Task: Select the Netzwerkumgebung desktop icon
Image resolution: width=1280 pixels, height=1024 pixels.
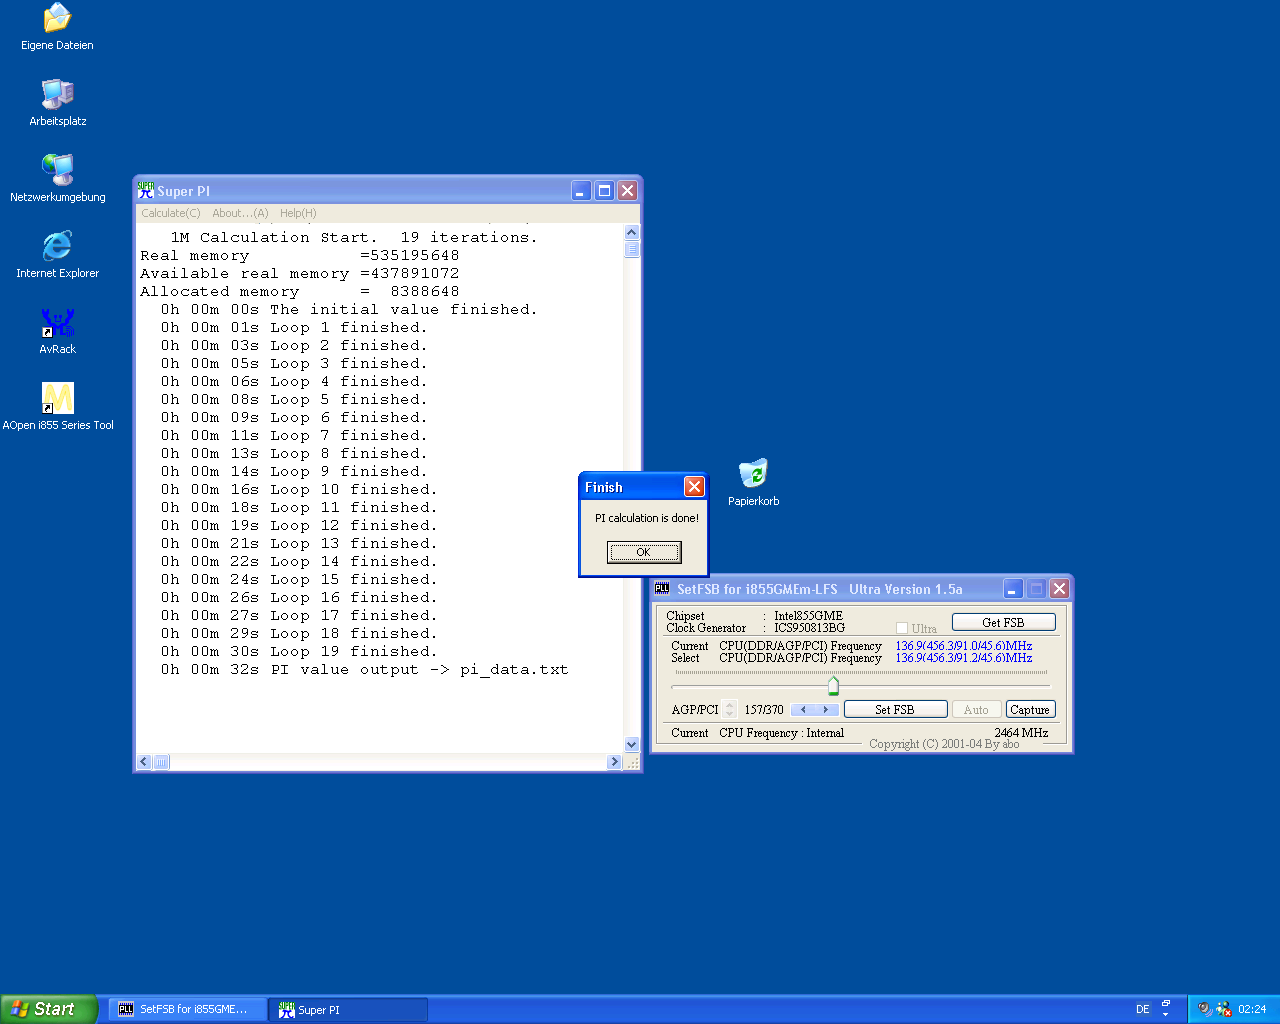Action: coord(57,170)
